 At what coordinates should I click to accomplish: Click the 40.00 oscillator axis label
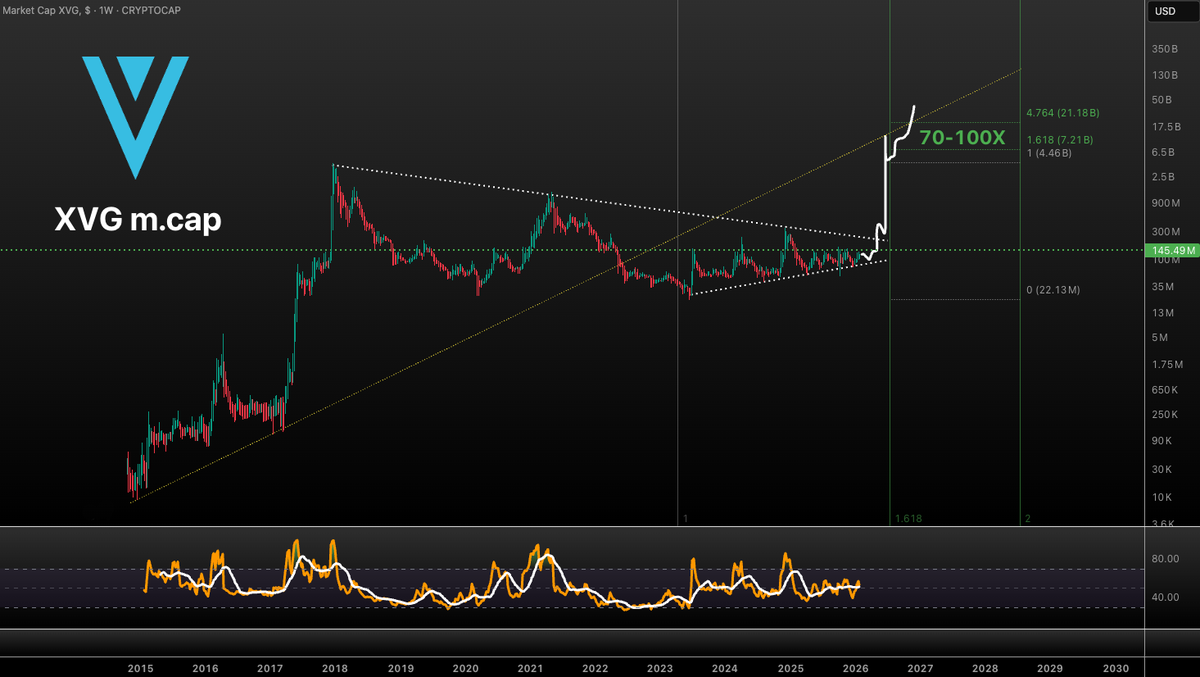tap(1165, 598)
